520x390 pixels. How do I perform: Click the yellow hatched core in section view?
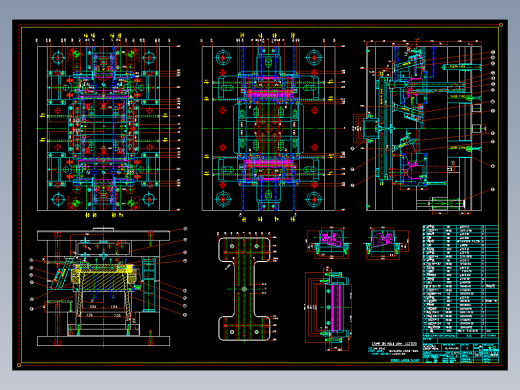click(102, 277)
